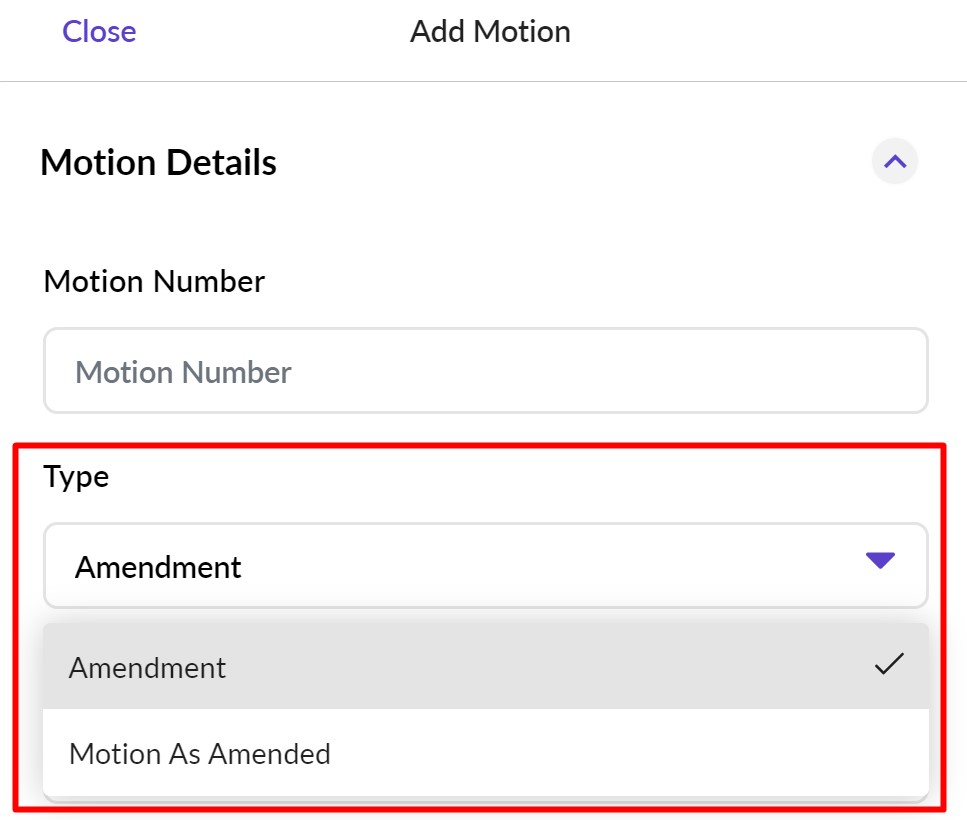Screen dimensions: 967x820
Task: Click the Type field label
Action: click(x=76, y=477)
